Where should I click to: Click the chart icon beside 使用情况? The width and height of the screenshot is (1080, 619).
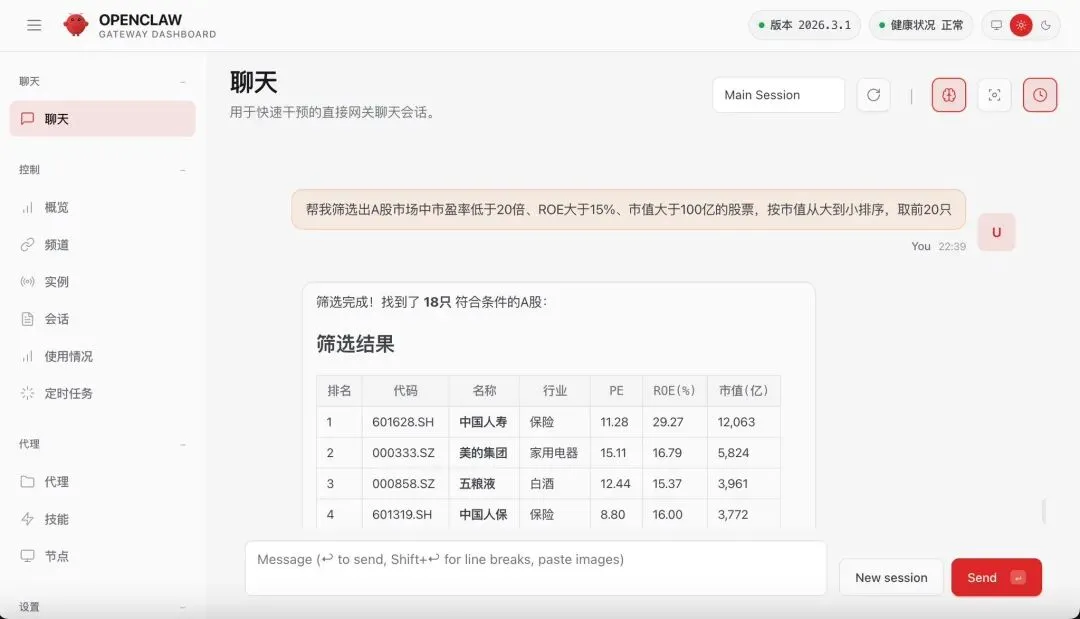pyautogui.click(x=28, y=356)
